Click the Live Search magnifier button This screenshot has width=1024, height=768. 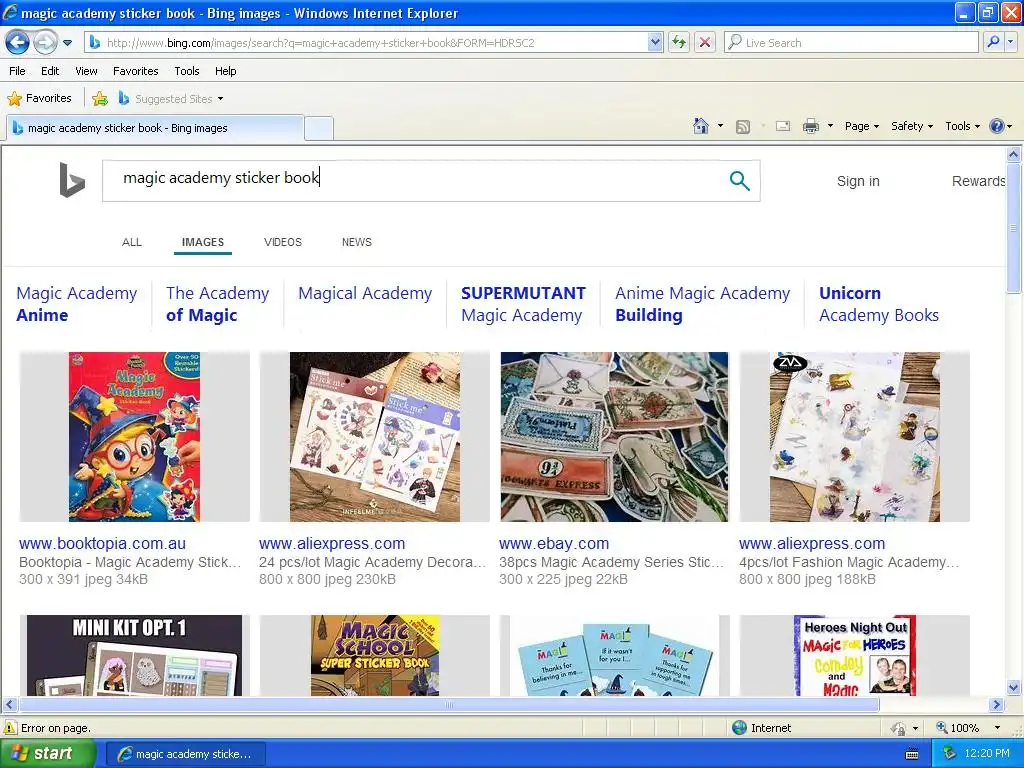point(993,43)
